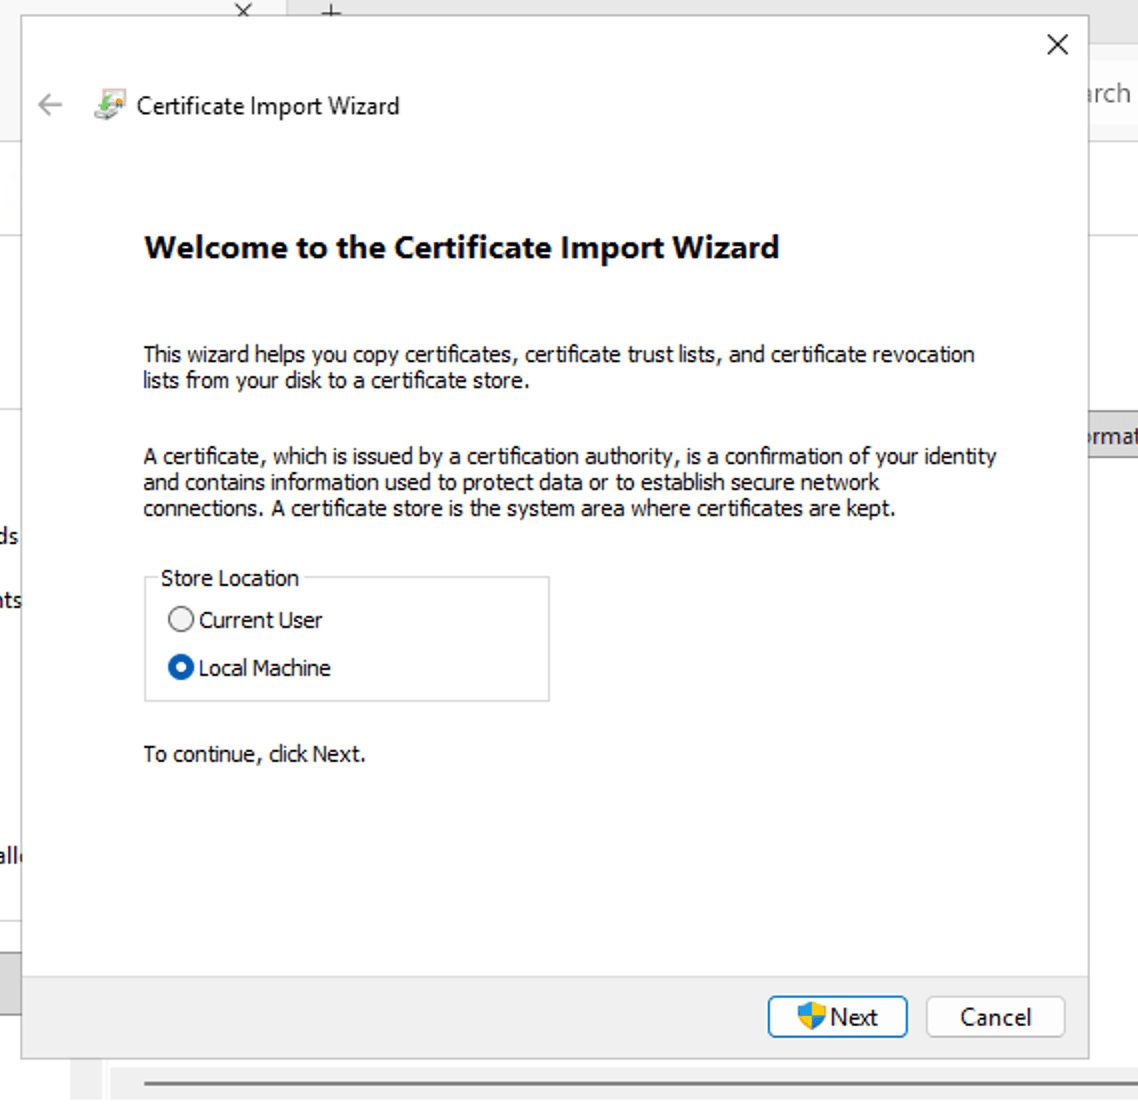
Task: Close the Certificate Import Wizard dialog
Action: point(1057,45)
